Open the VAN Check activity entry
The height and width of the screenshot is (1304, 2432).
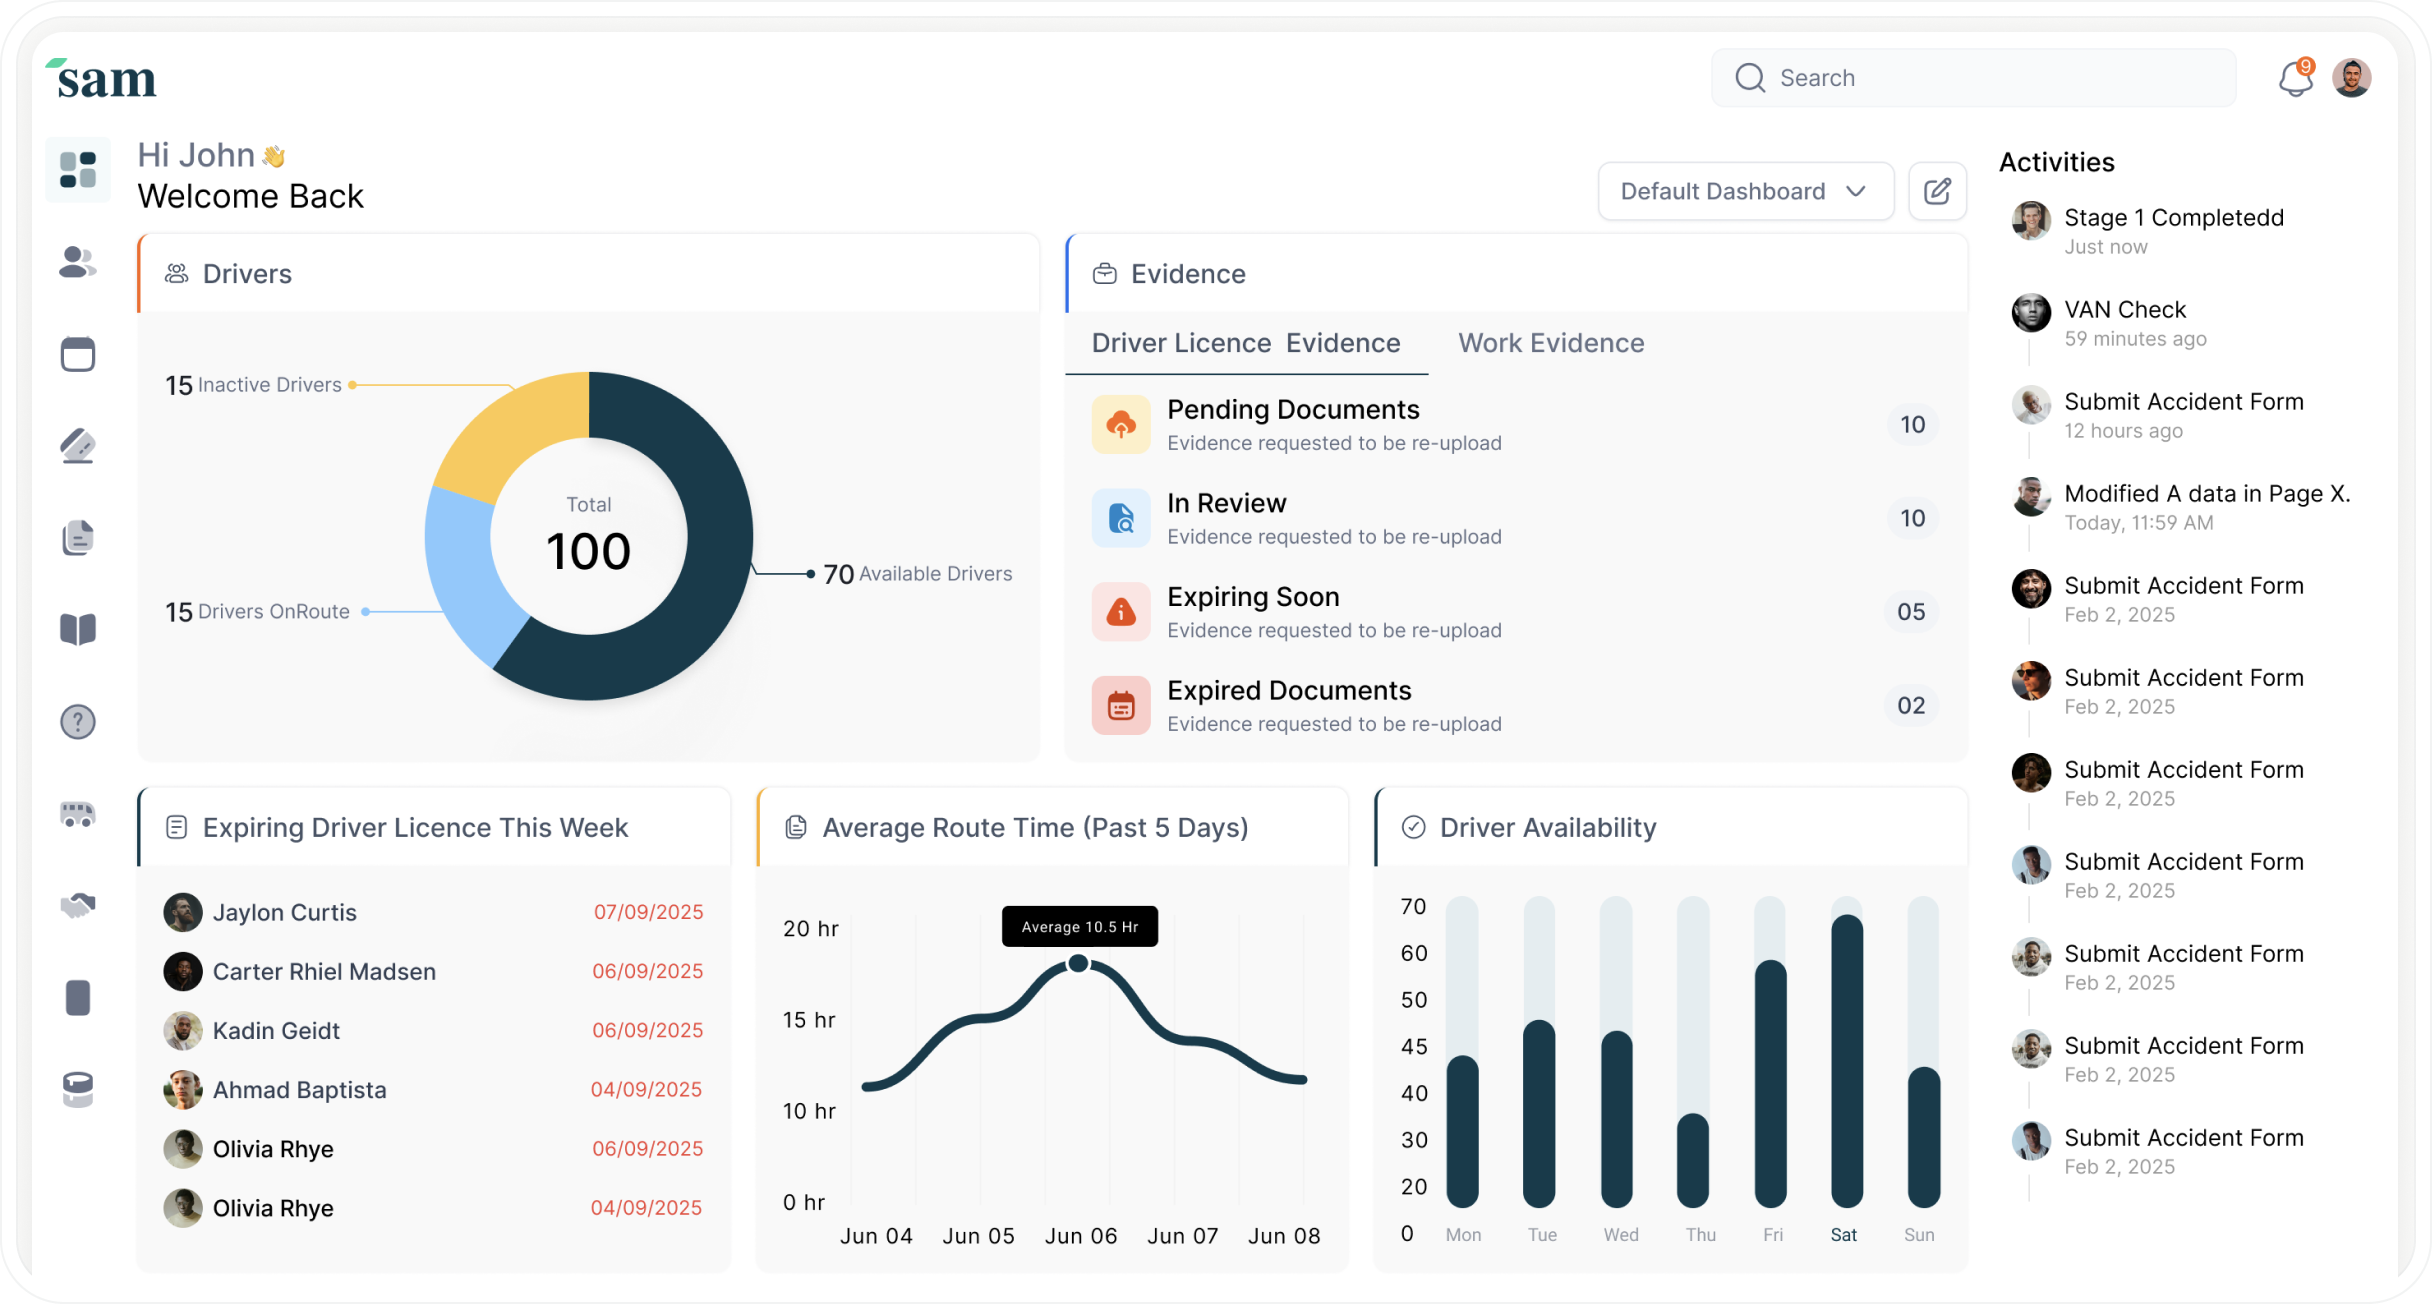[2125, 310]
